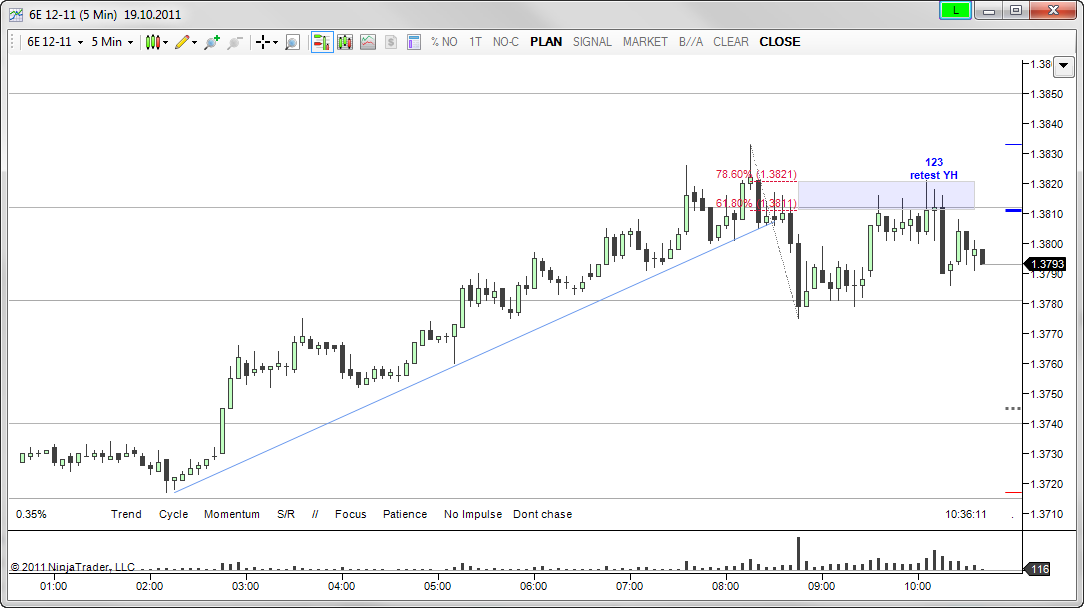Expand the drawing tools dropdown arrow
Screen dimensions: 1084x608
tap(194, 43)
